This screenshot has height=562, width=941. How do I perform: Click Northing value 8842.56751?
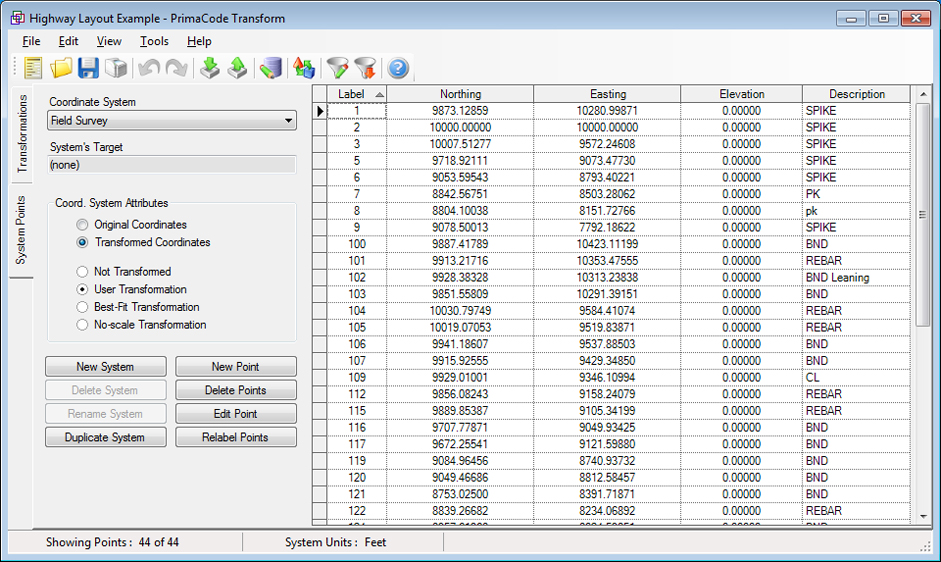pos(460,194)
